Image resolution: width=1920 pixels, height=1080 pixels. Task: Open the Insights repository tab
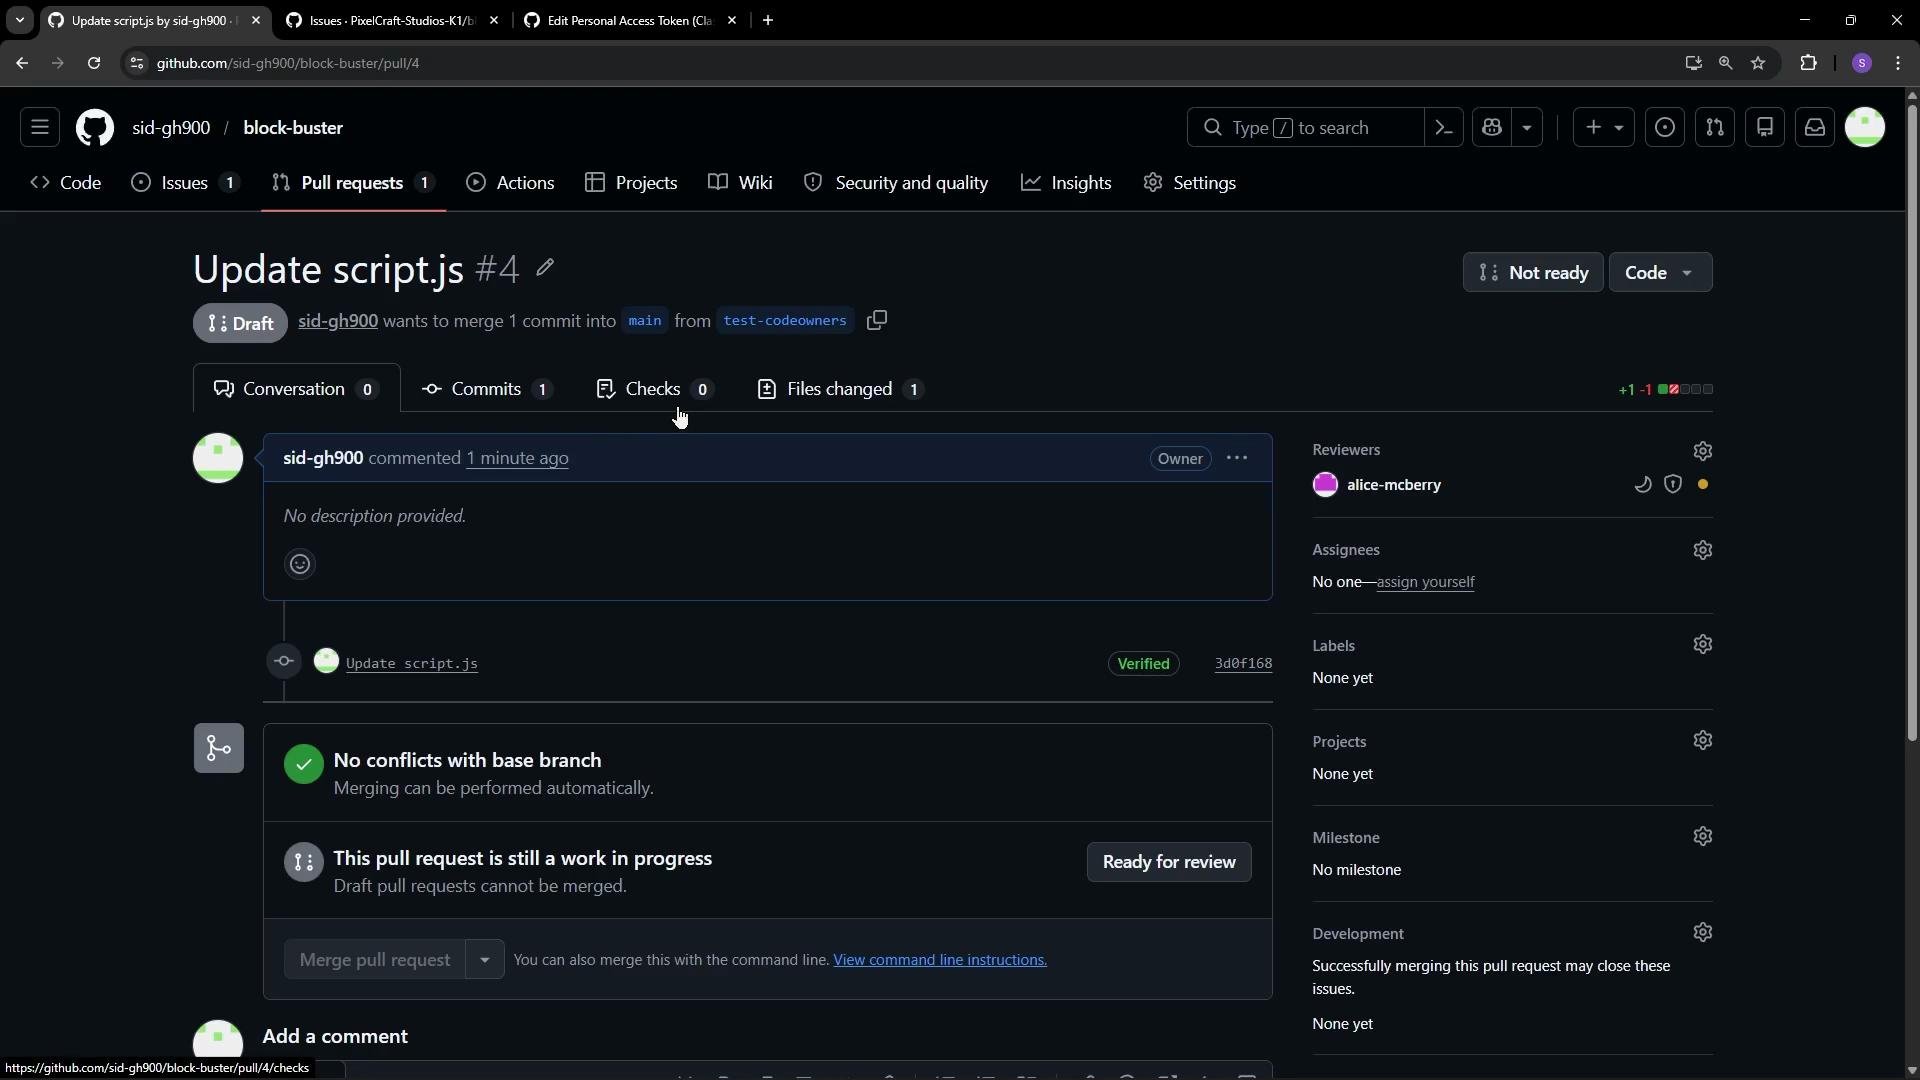[x=1066, y=183]
